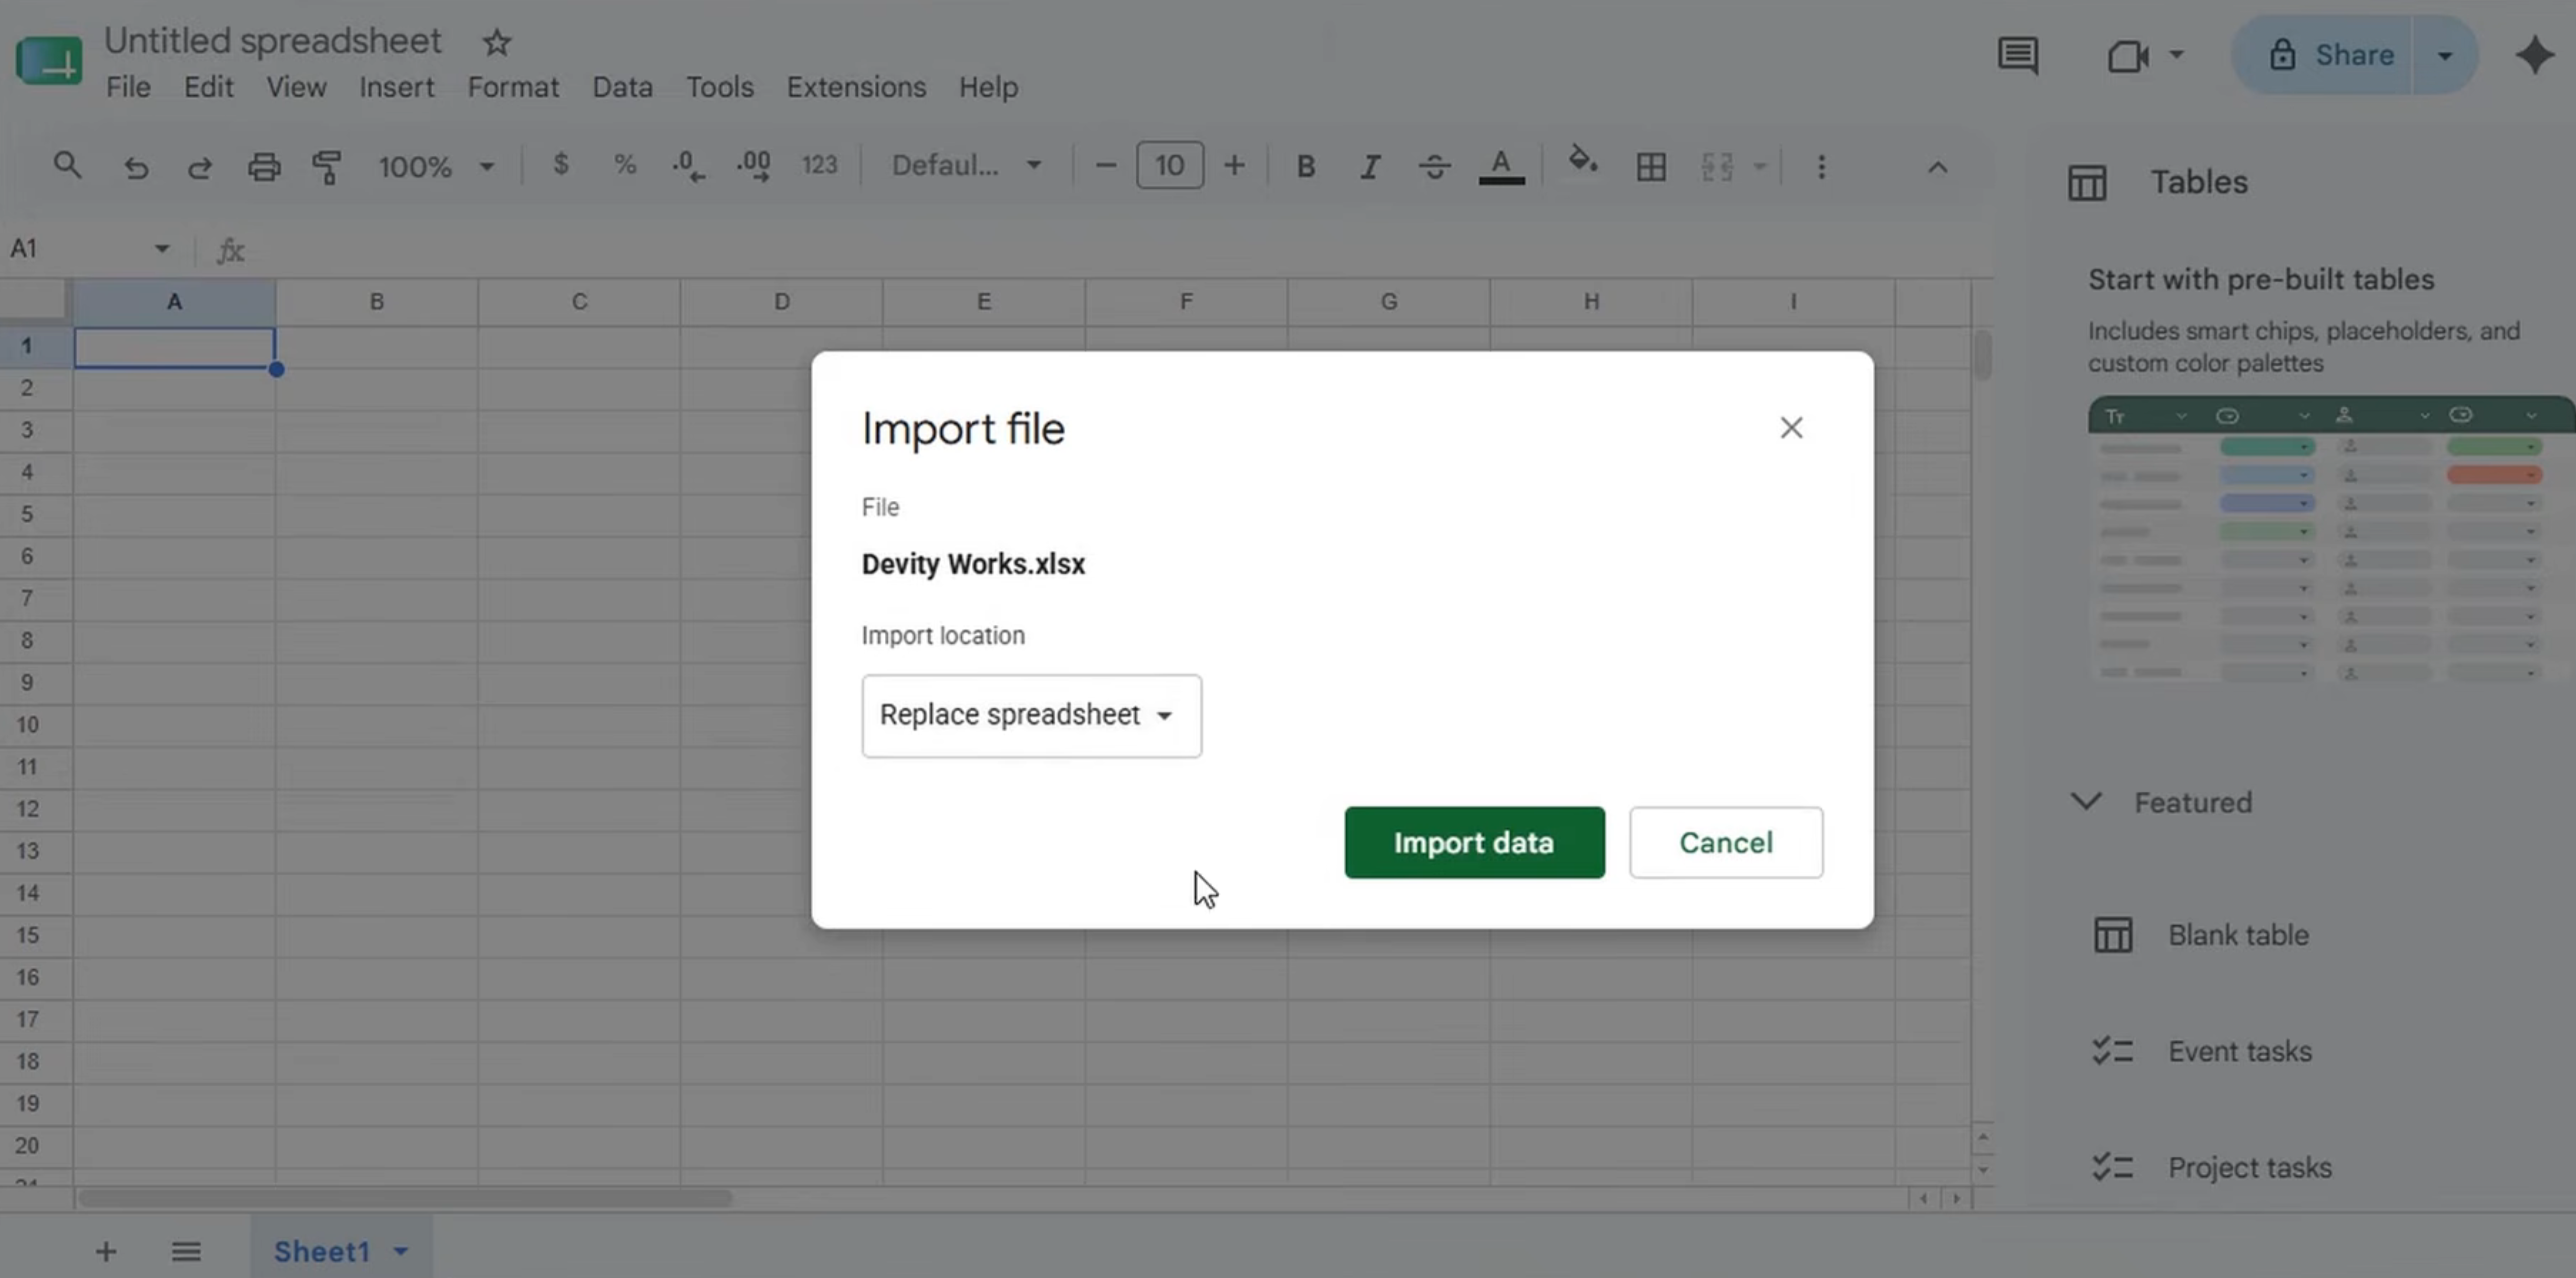Open the name box dropdown arrow

tap(162, 248)
